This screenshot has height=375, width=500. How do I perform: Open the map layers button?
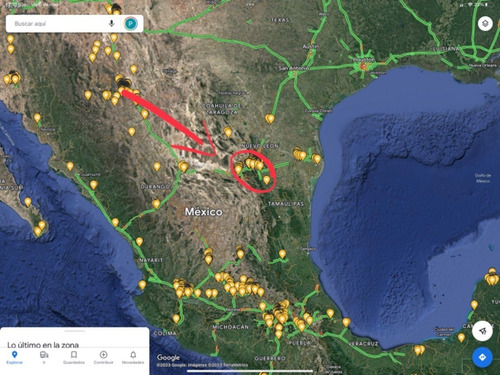[485, 24]
